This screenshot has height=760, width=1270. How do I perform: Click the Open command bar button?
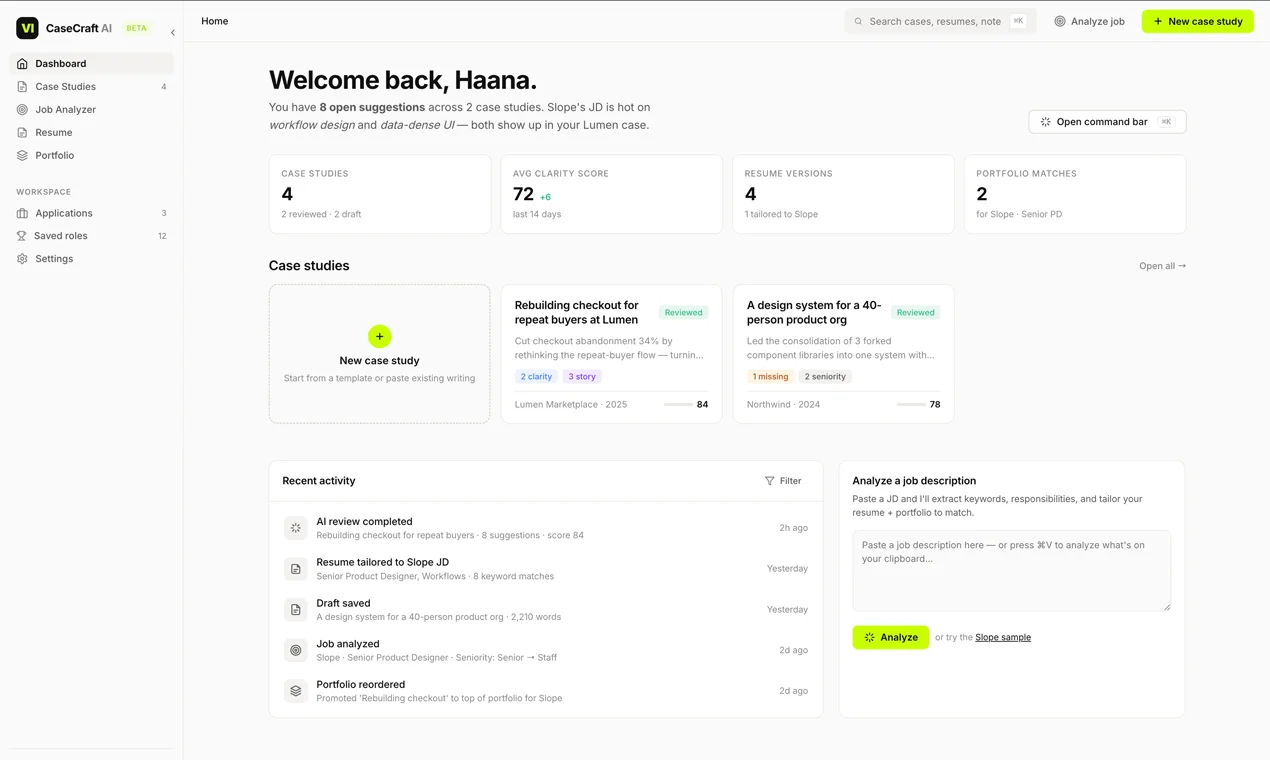coord(1107,122)
